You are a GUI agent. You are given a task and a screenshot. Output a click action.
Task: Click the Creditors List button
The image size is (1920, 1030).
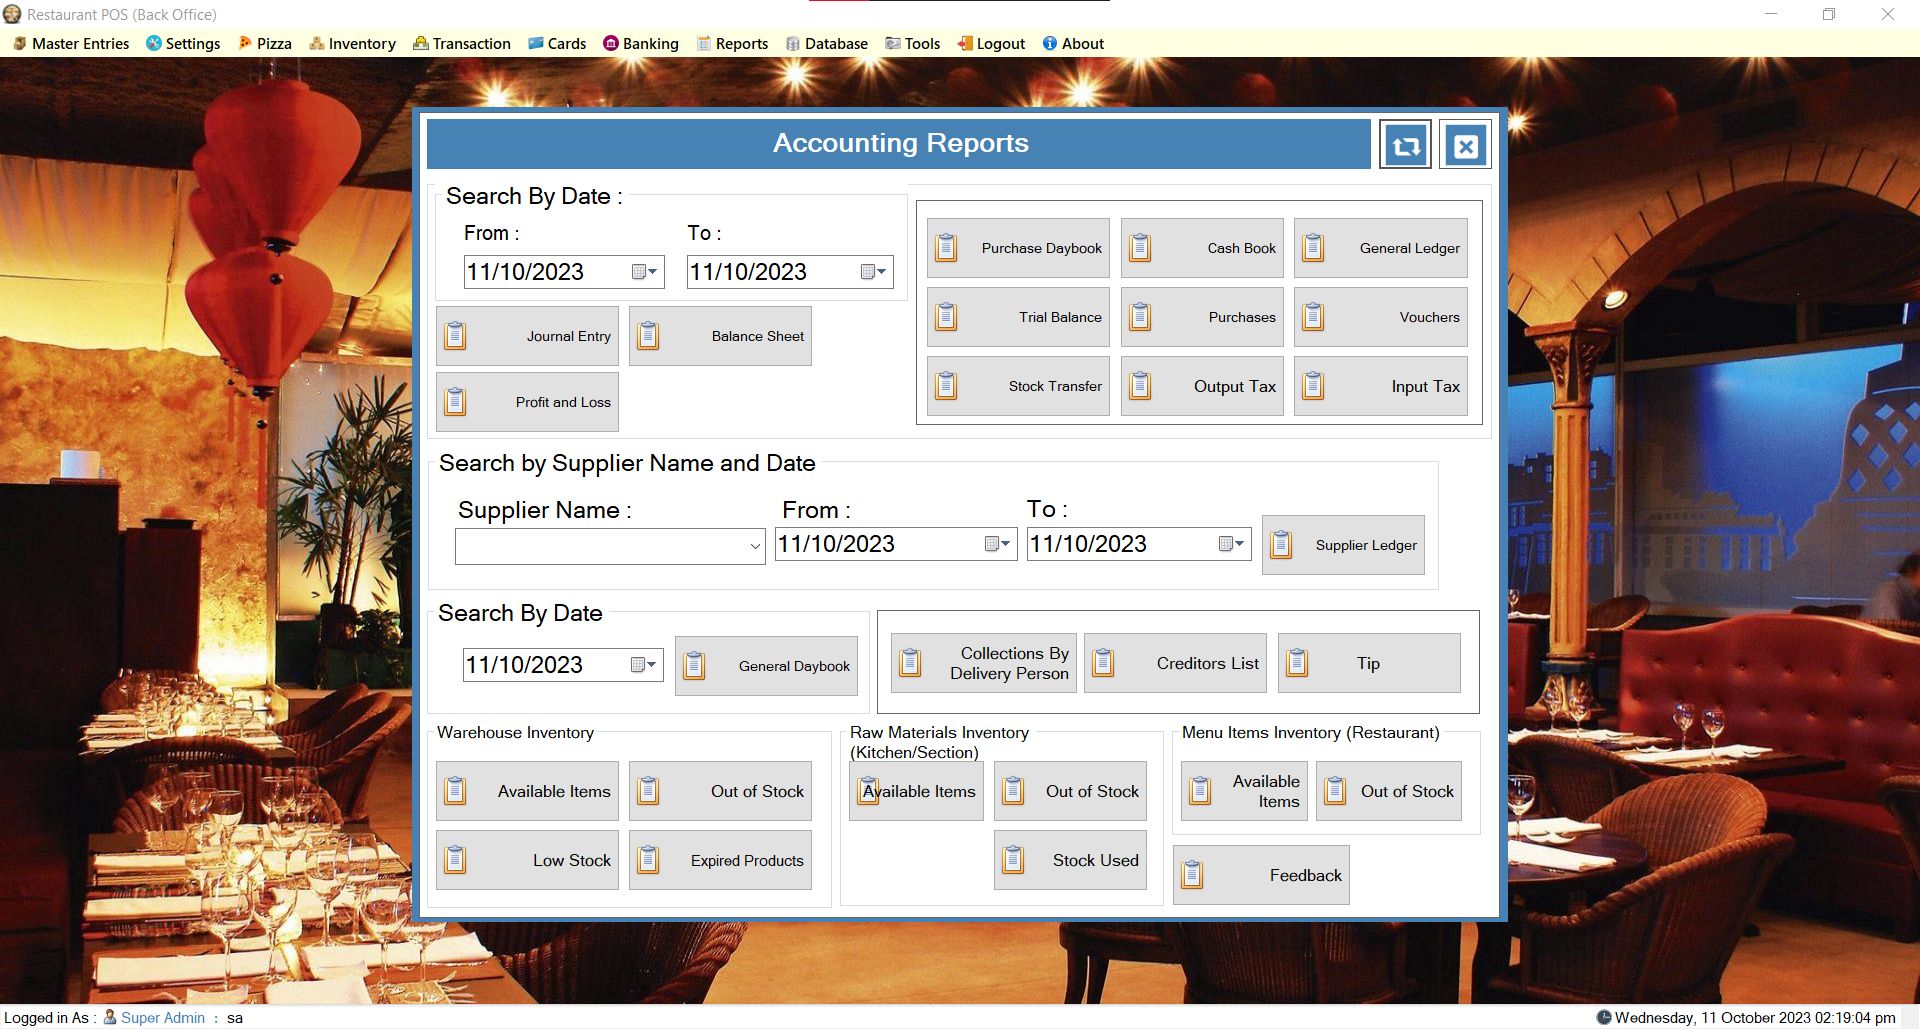coord(1175,662)
